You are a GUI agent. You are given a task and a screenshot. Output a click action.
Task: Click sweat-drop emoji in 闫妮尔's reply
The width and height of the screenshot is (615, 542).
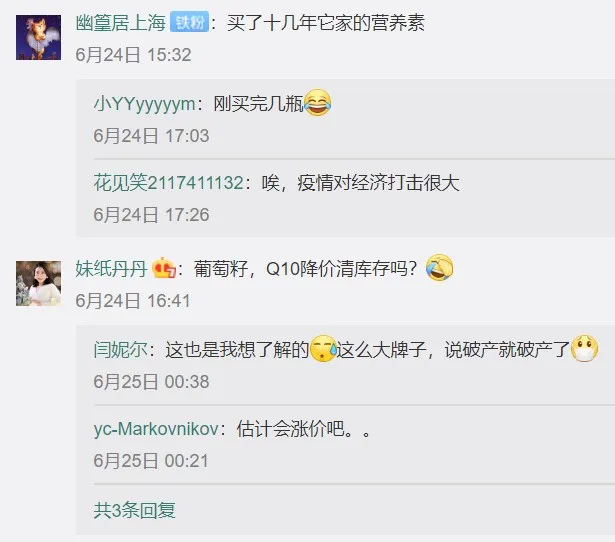(x=323, y=349)
